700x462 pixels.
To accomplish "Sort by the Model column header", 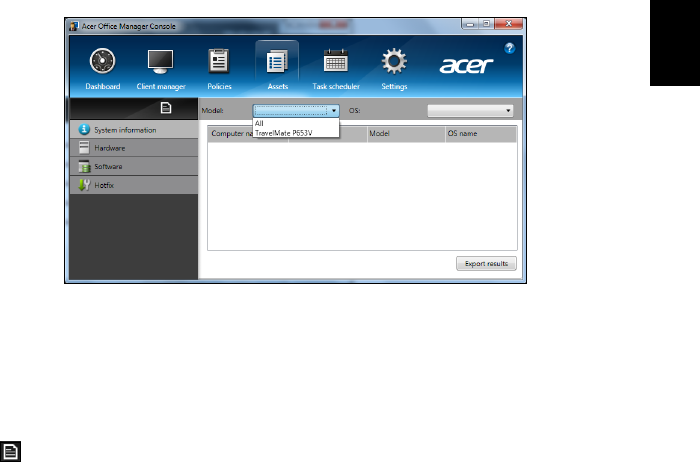I will point(406,133).
